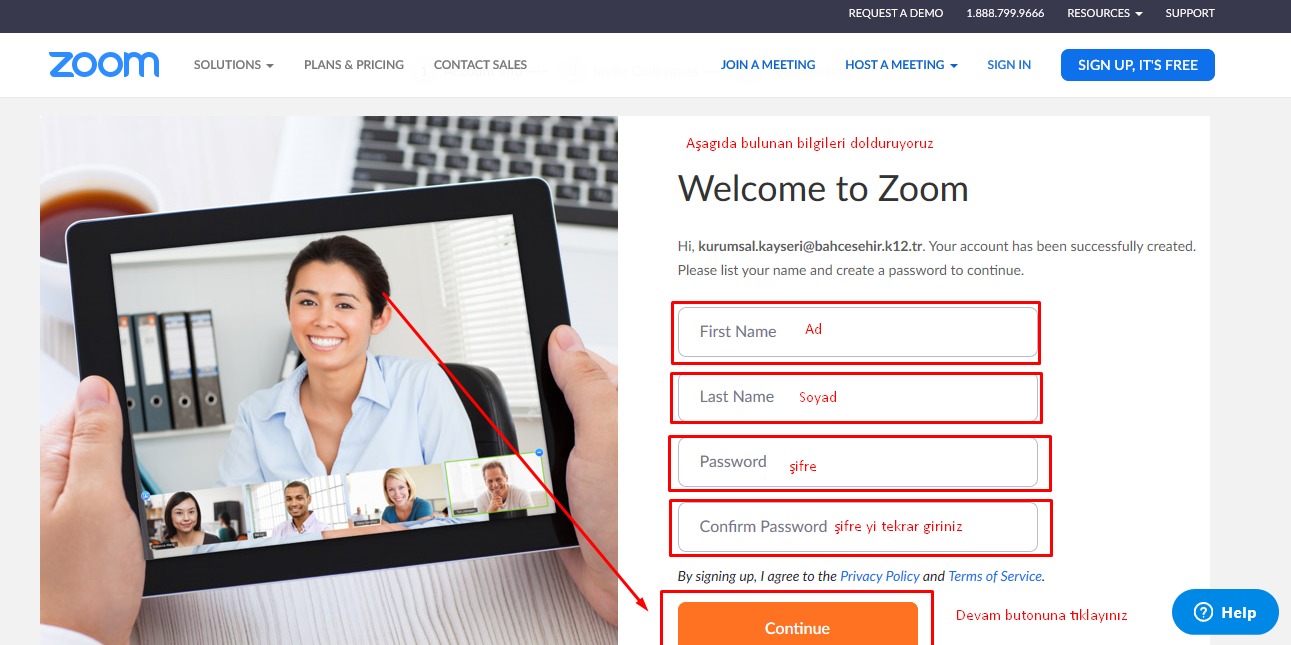The height and width of the screenshot is (645, 1291).
Task: Expand the Resources menu
Action: (1104, 13)
